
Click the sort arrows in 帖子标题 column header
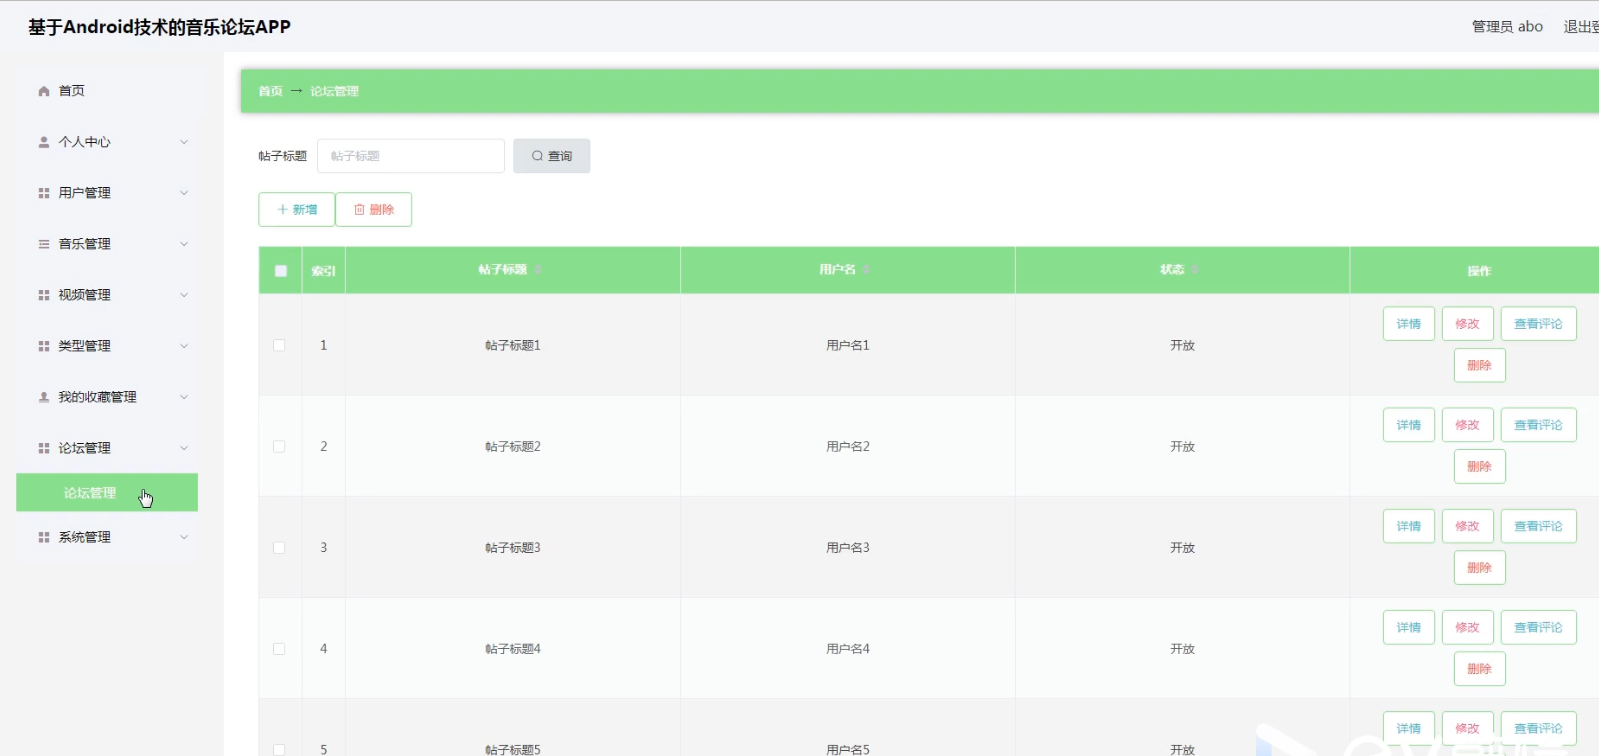(538, 270)
